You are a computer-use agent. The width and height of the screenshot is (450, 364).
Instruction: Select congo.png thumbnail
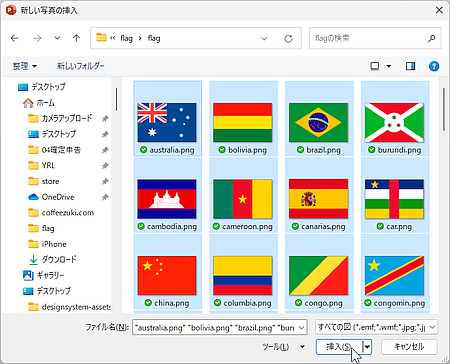click(x=319, y=272)
